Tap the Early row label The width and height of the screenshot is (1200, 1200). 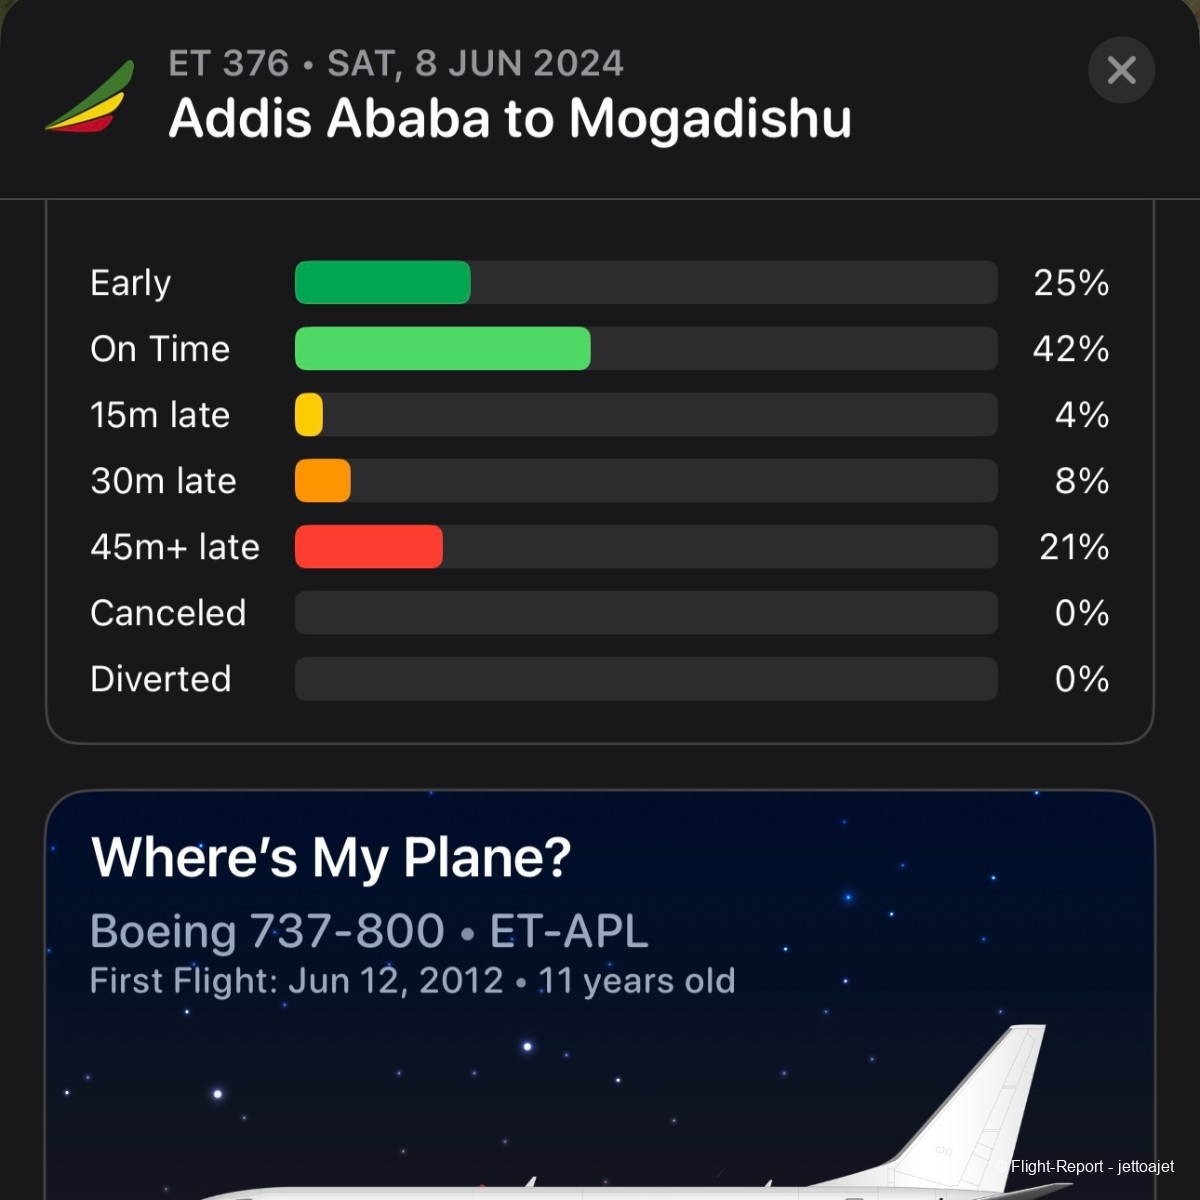(131, 283)
